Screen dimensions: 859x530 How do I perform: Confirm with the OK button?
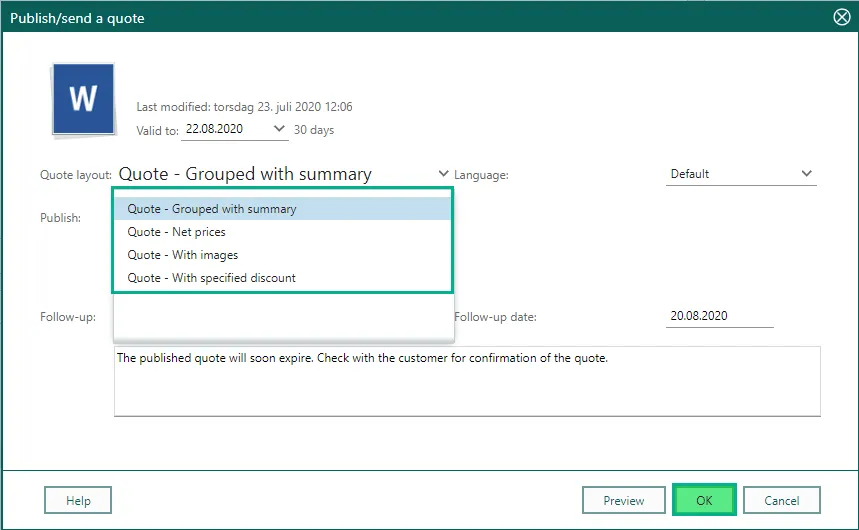pyautogui.click(x=704, y=501)
